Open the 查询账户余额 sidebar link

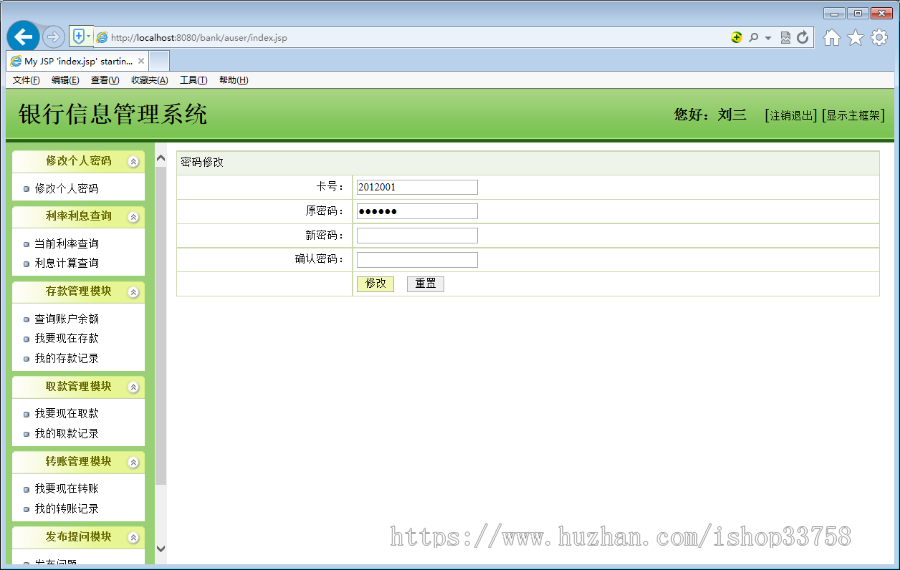67,319
